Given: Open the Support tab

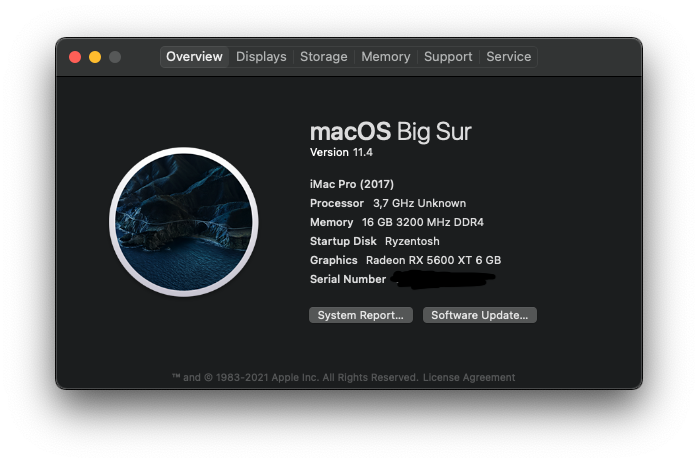Looking at the screenshot, I should point(448,57).
